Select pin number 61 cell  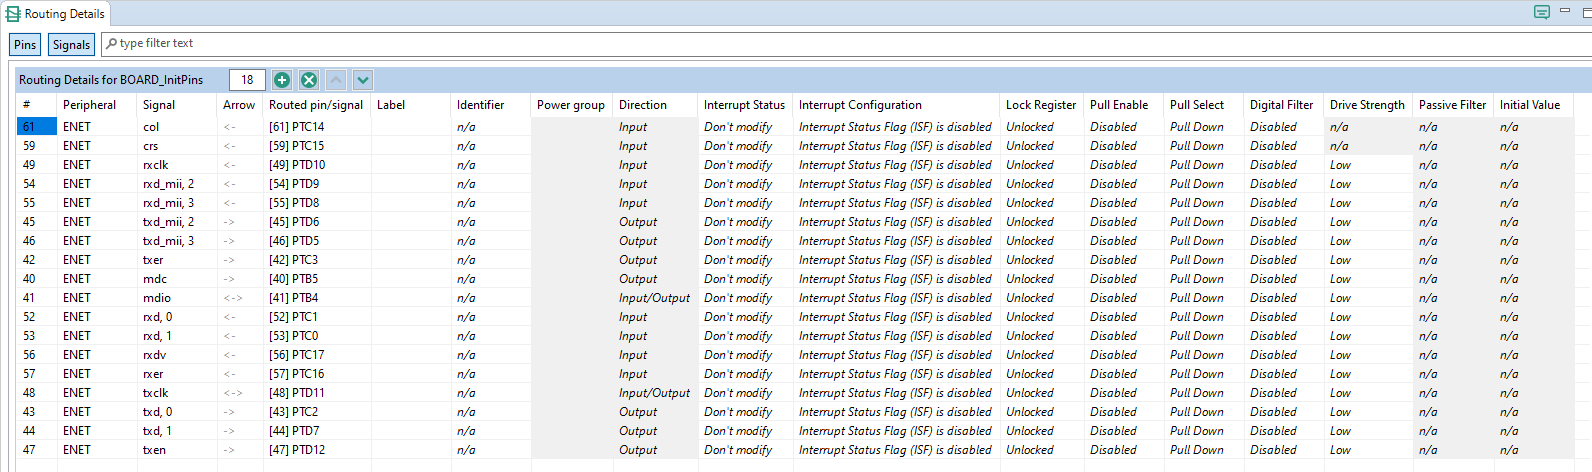(36, 127)
